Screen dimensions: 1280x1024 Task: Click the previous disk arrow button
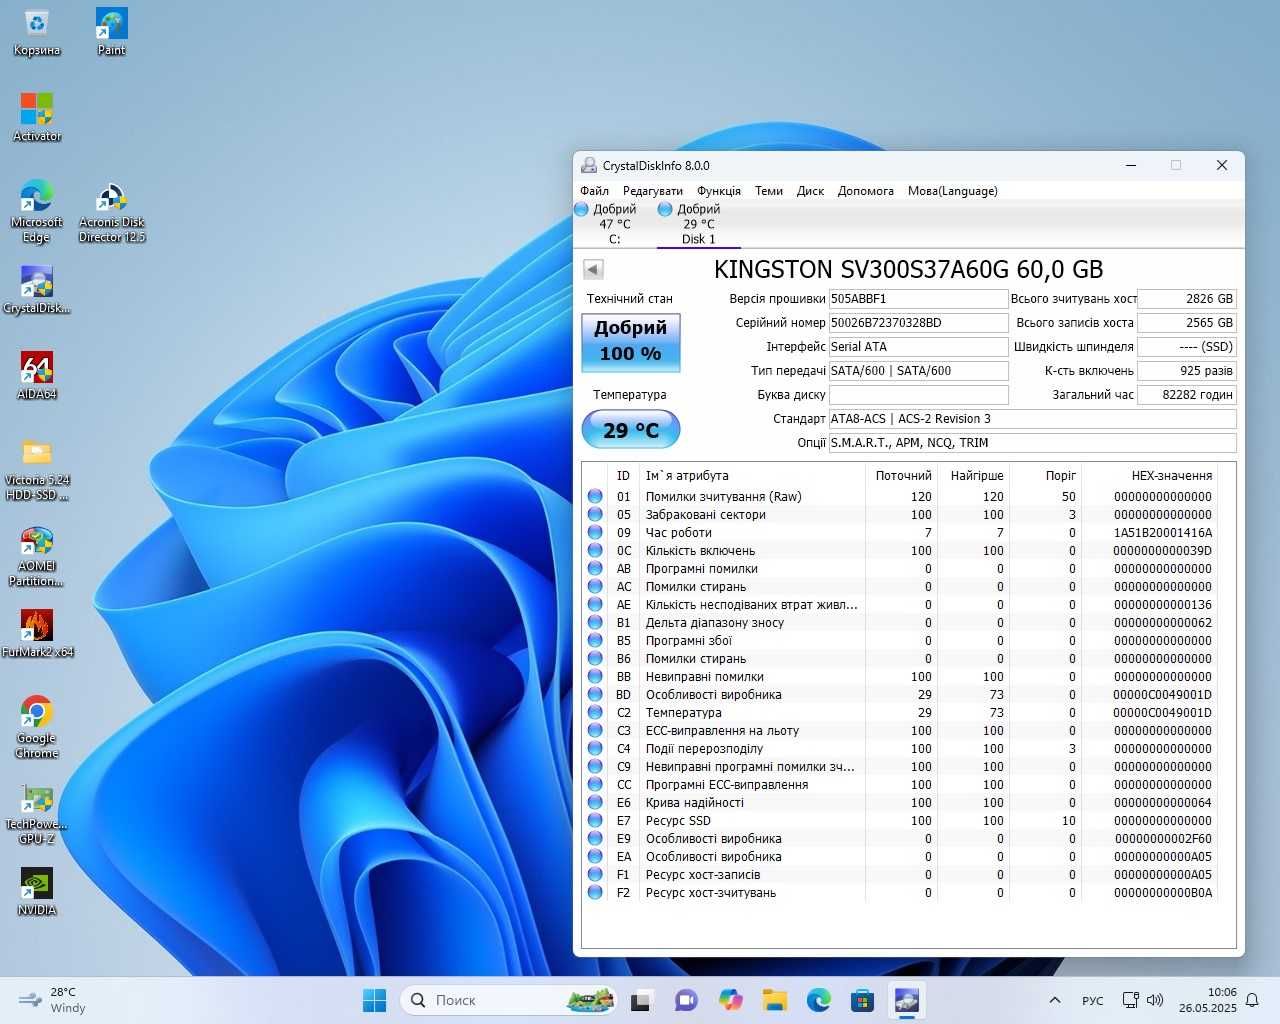(593, 269)
